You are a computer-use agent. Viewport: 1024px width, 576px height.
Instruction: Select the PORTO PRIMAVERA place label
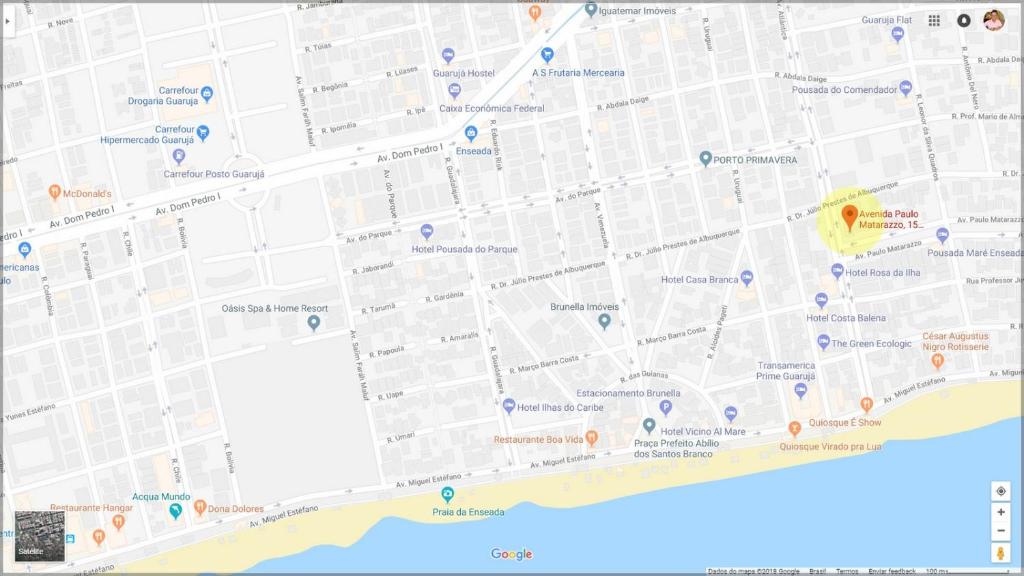[755, 160]
